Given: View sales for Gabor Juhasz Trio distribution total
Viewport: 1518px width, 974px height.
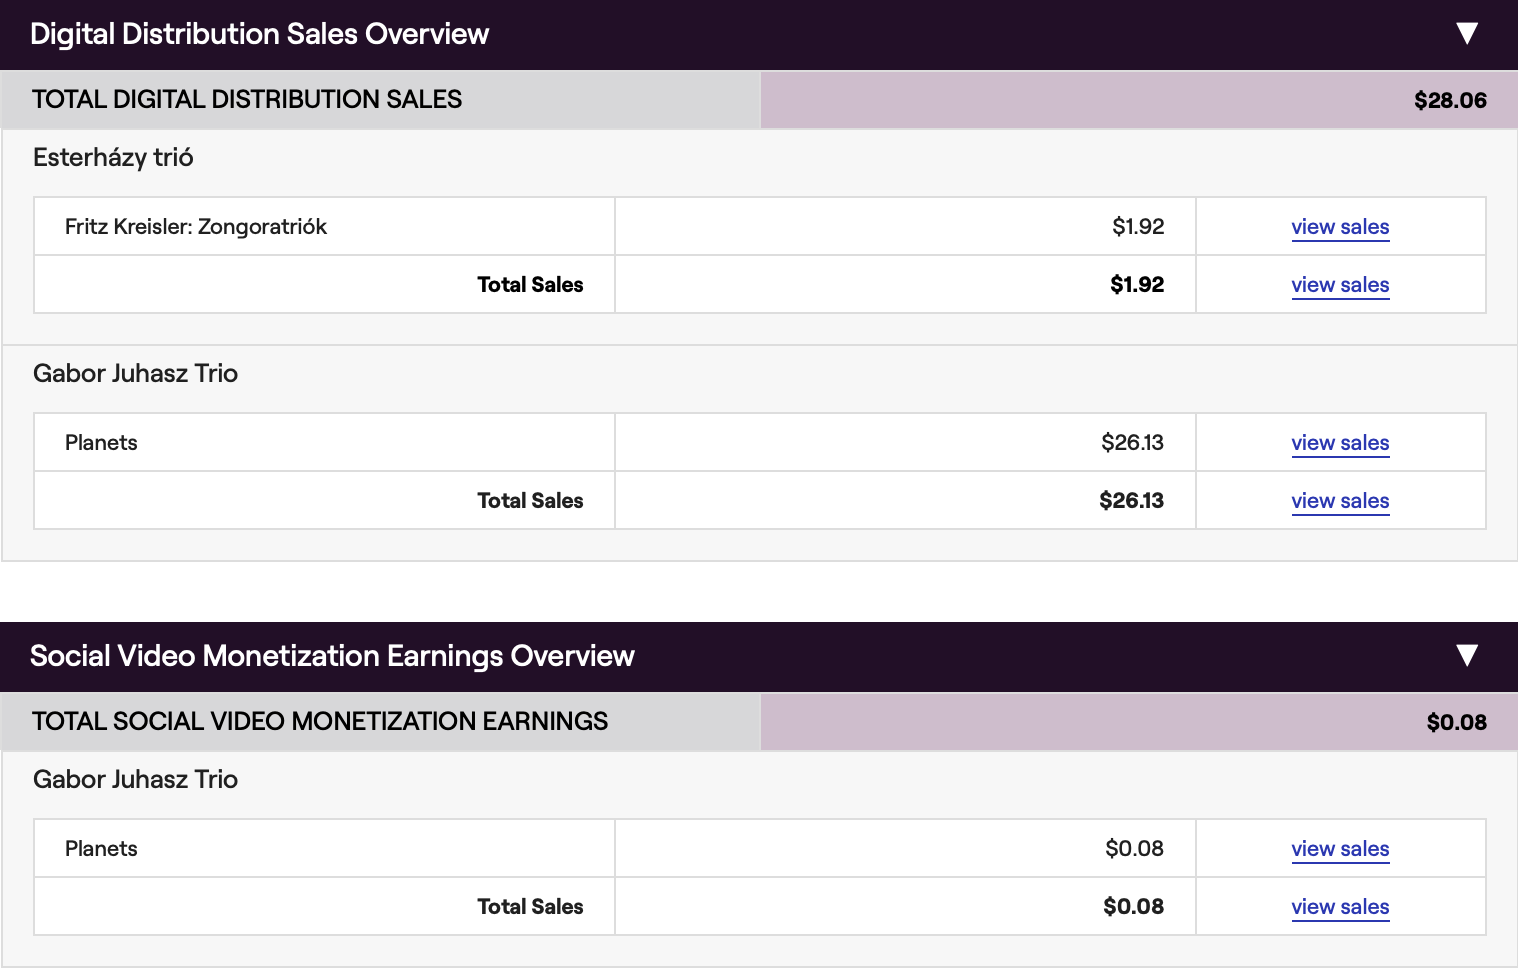Looking at the screenshot, I should tap(1340, 501).
